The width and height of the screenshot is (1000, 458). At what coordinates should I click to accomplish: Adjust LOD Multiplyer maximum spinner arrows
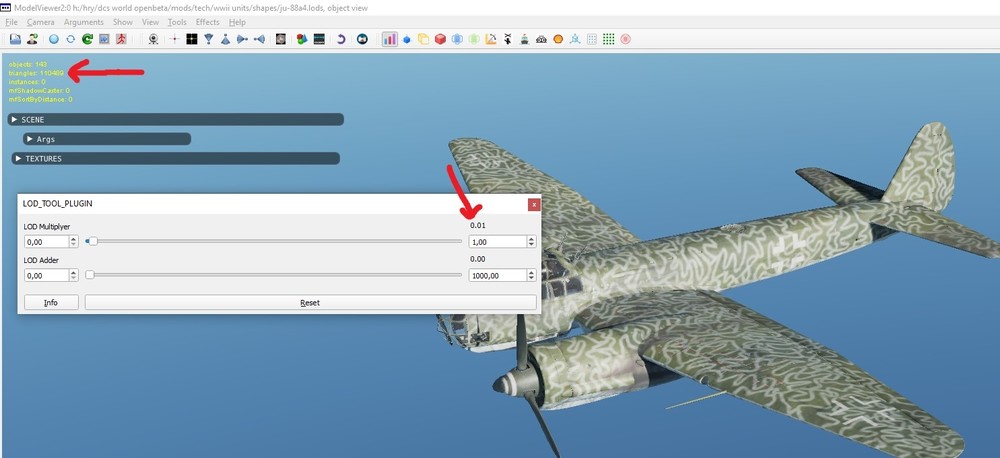pos(531,242)
